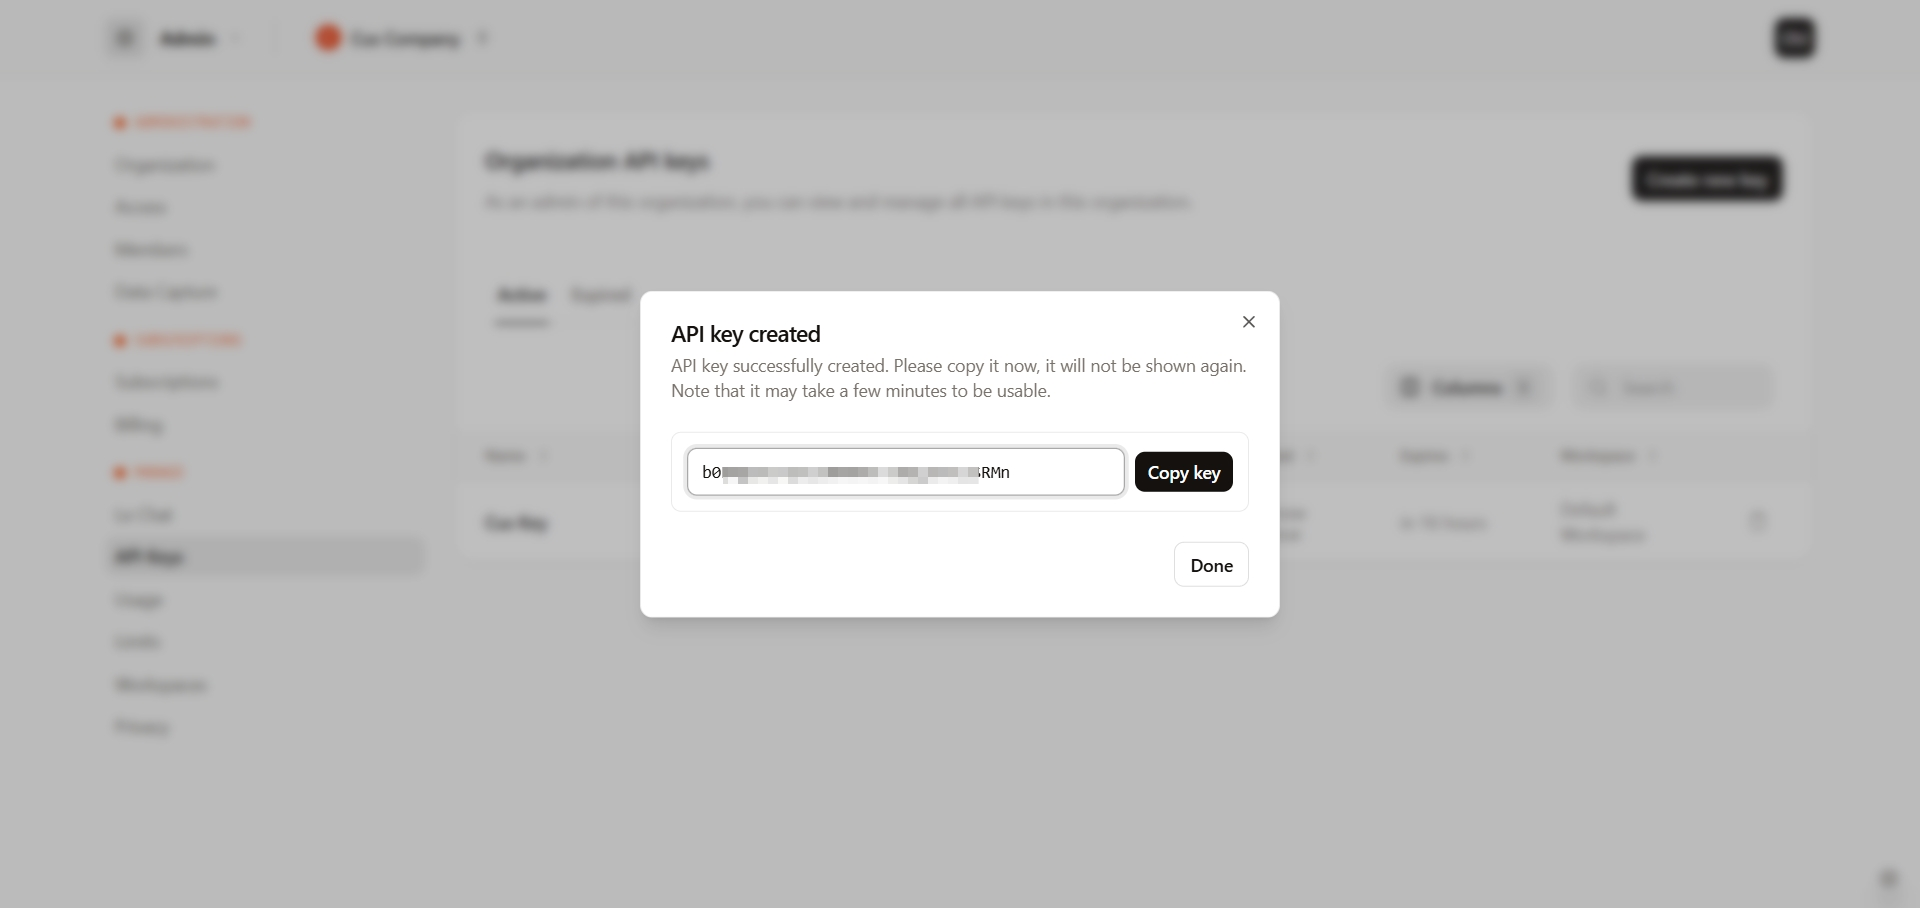This screenshot has height=908, width=1920.
Task: Switch to the Expired tab
Action: click(x=600, y=295)
